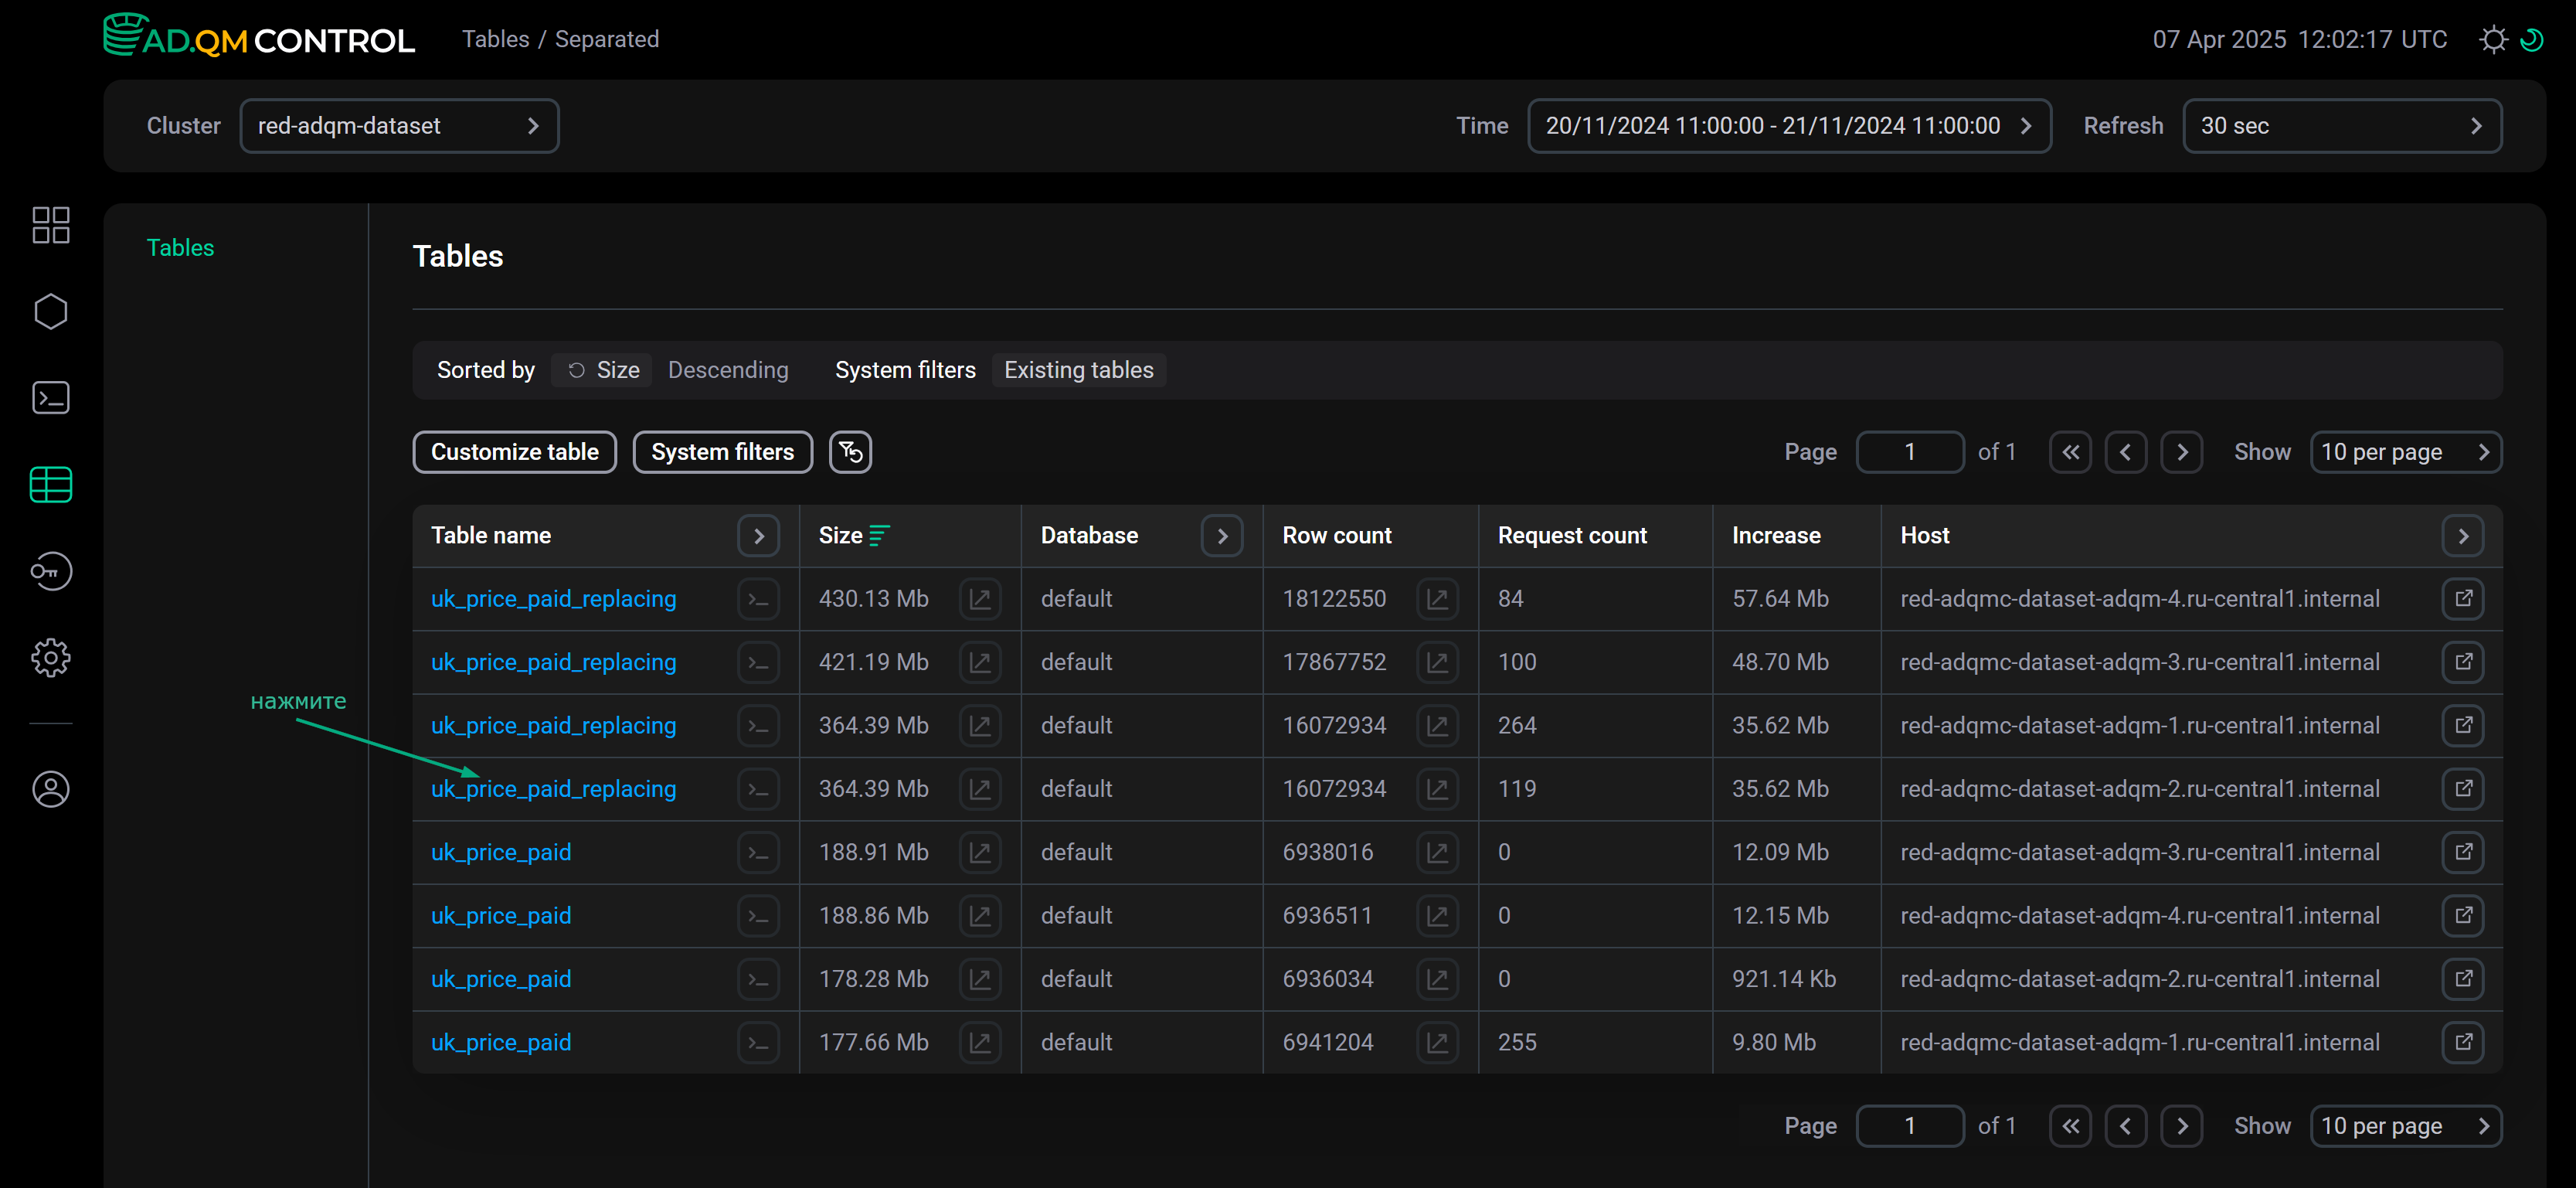The height and width of the screenshot is (1188, 2576).
Task: Open the dashboard grid icon in sidebar
Action: coord(50,225)
